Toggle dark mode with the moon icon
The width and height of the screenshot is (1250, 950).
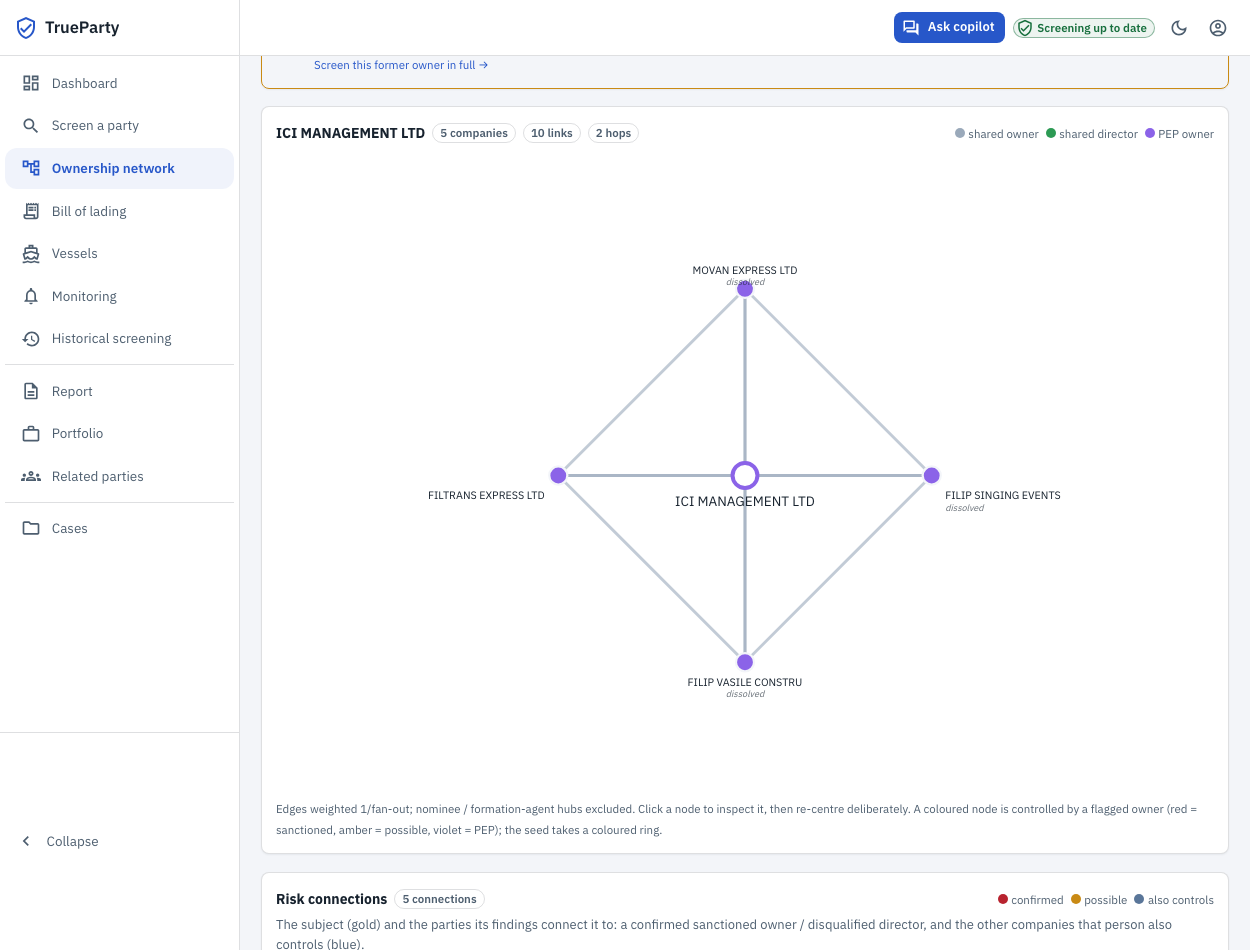pos(1179,28)
